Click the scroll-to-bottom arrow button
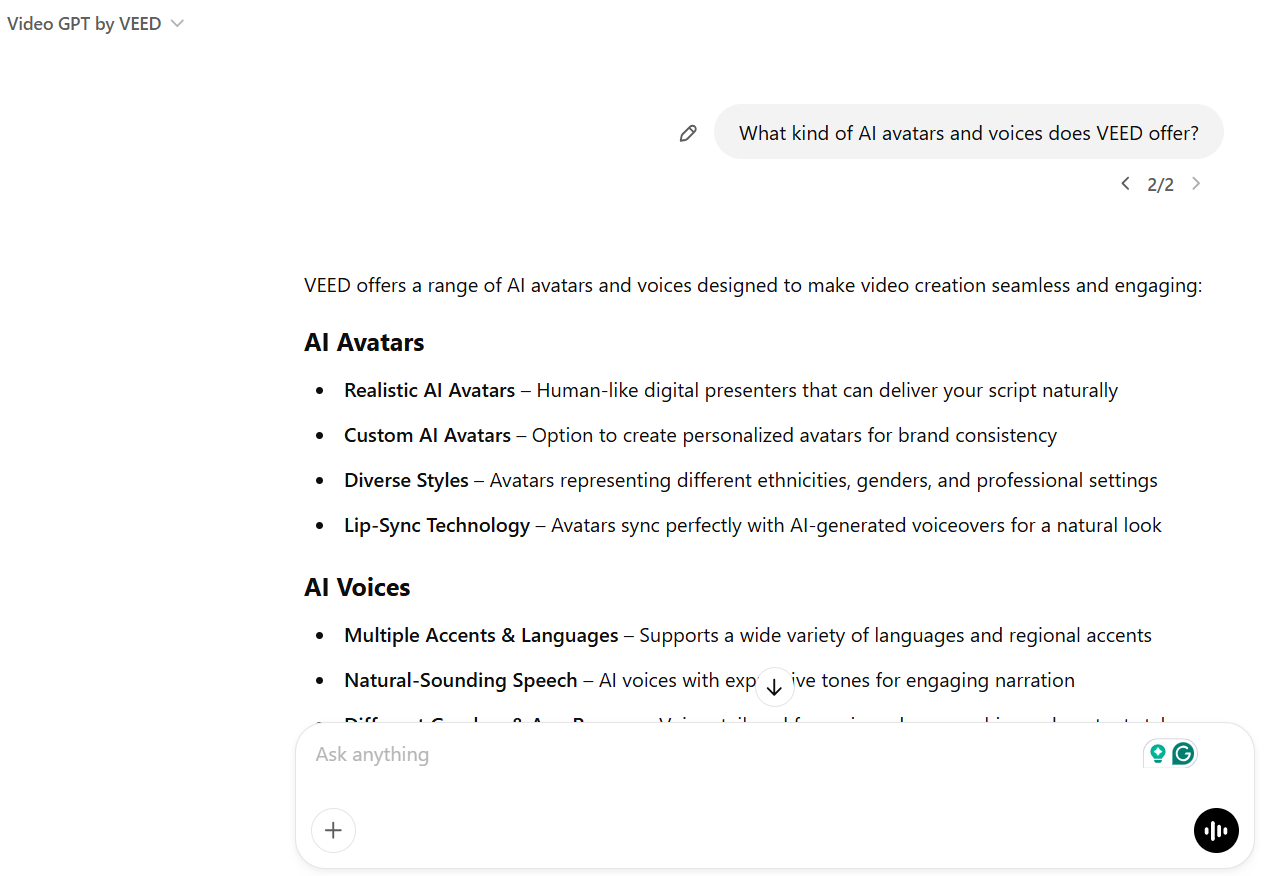Screen dimensions: 1271x876 tap(774, 687)
